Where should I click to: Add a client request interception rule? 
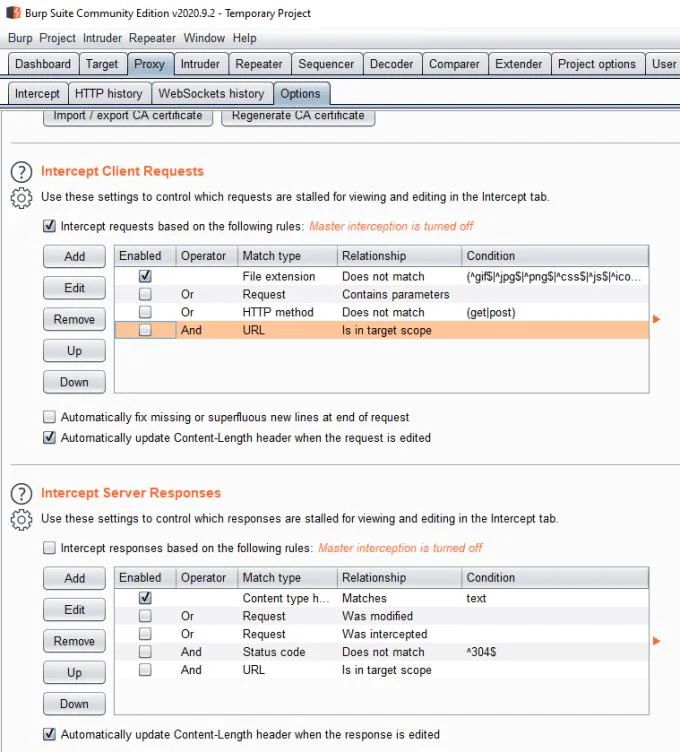point(74,257)
